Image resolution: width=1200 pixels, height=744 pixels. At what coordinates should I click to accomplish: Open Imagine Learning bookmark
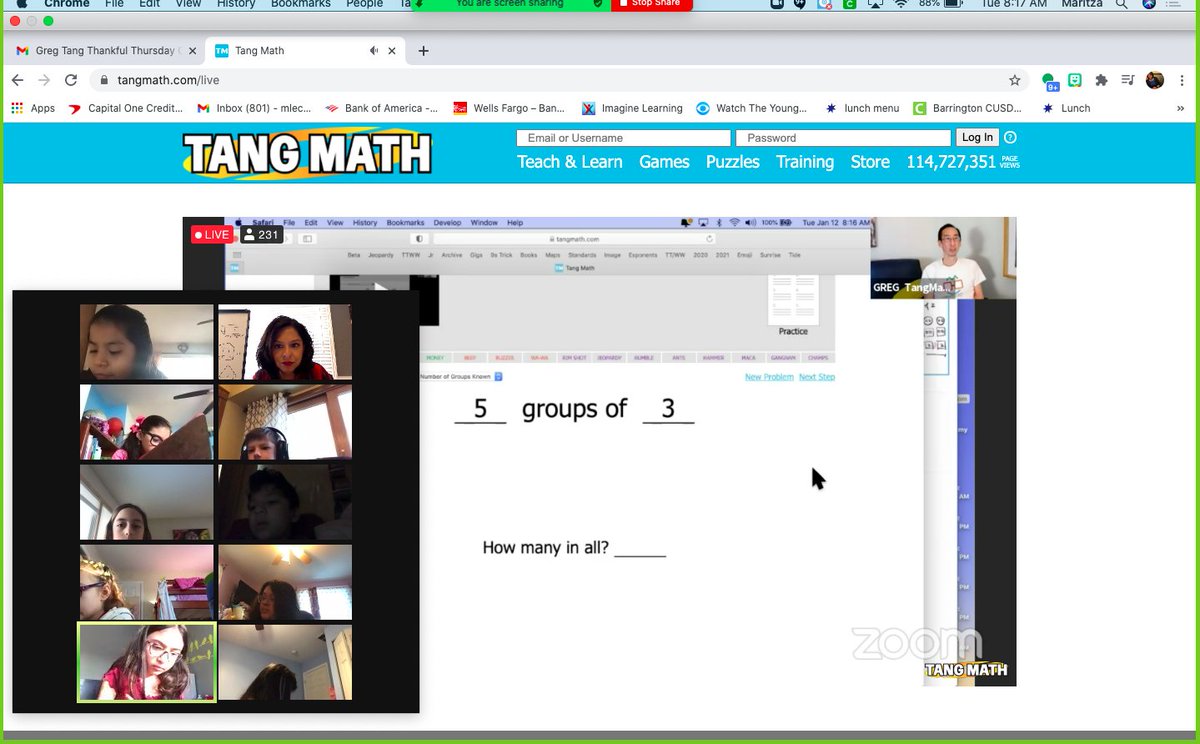[x=632, y=108]
